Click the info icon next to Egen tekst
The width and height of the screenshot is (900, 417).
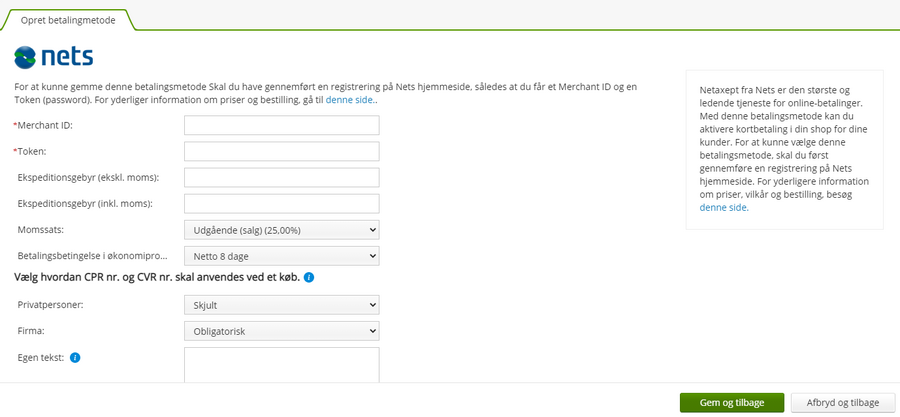75,357
